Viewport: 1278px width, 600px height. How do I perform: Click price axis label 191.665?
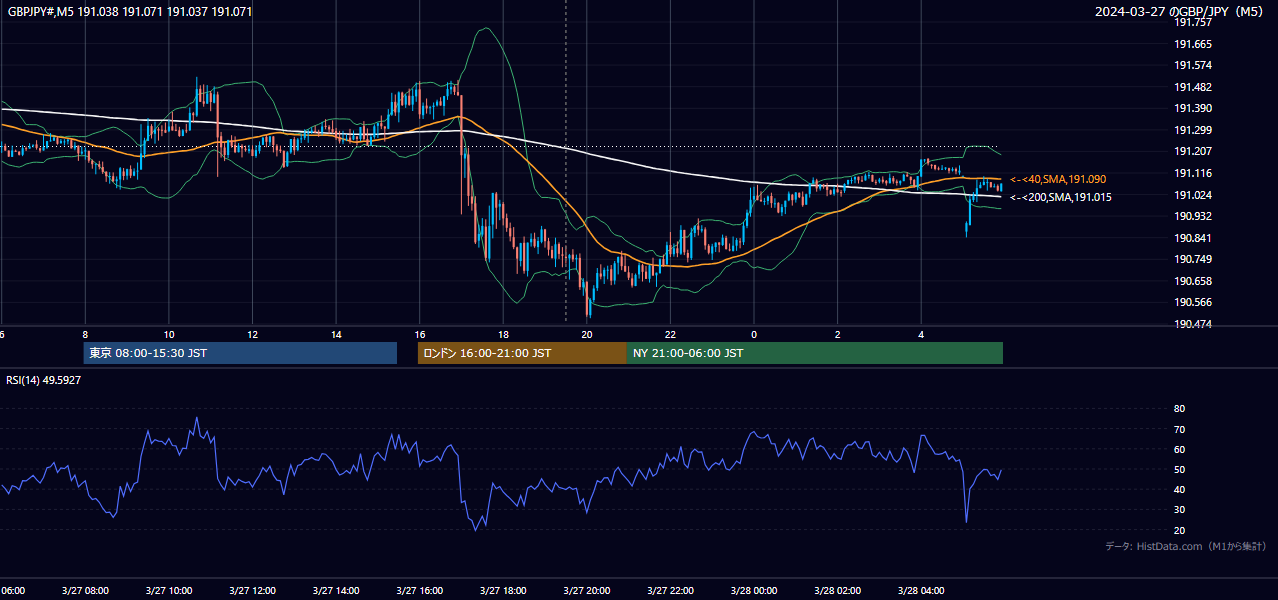[x=1192, y=44]
